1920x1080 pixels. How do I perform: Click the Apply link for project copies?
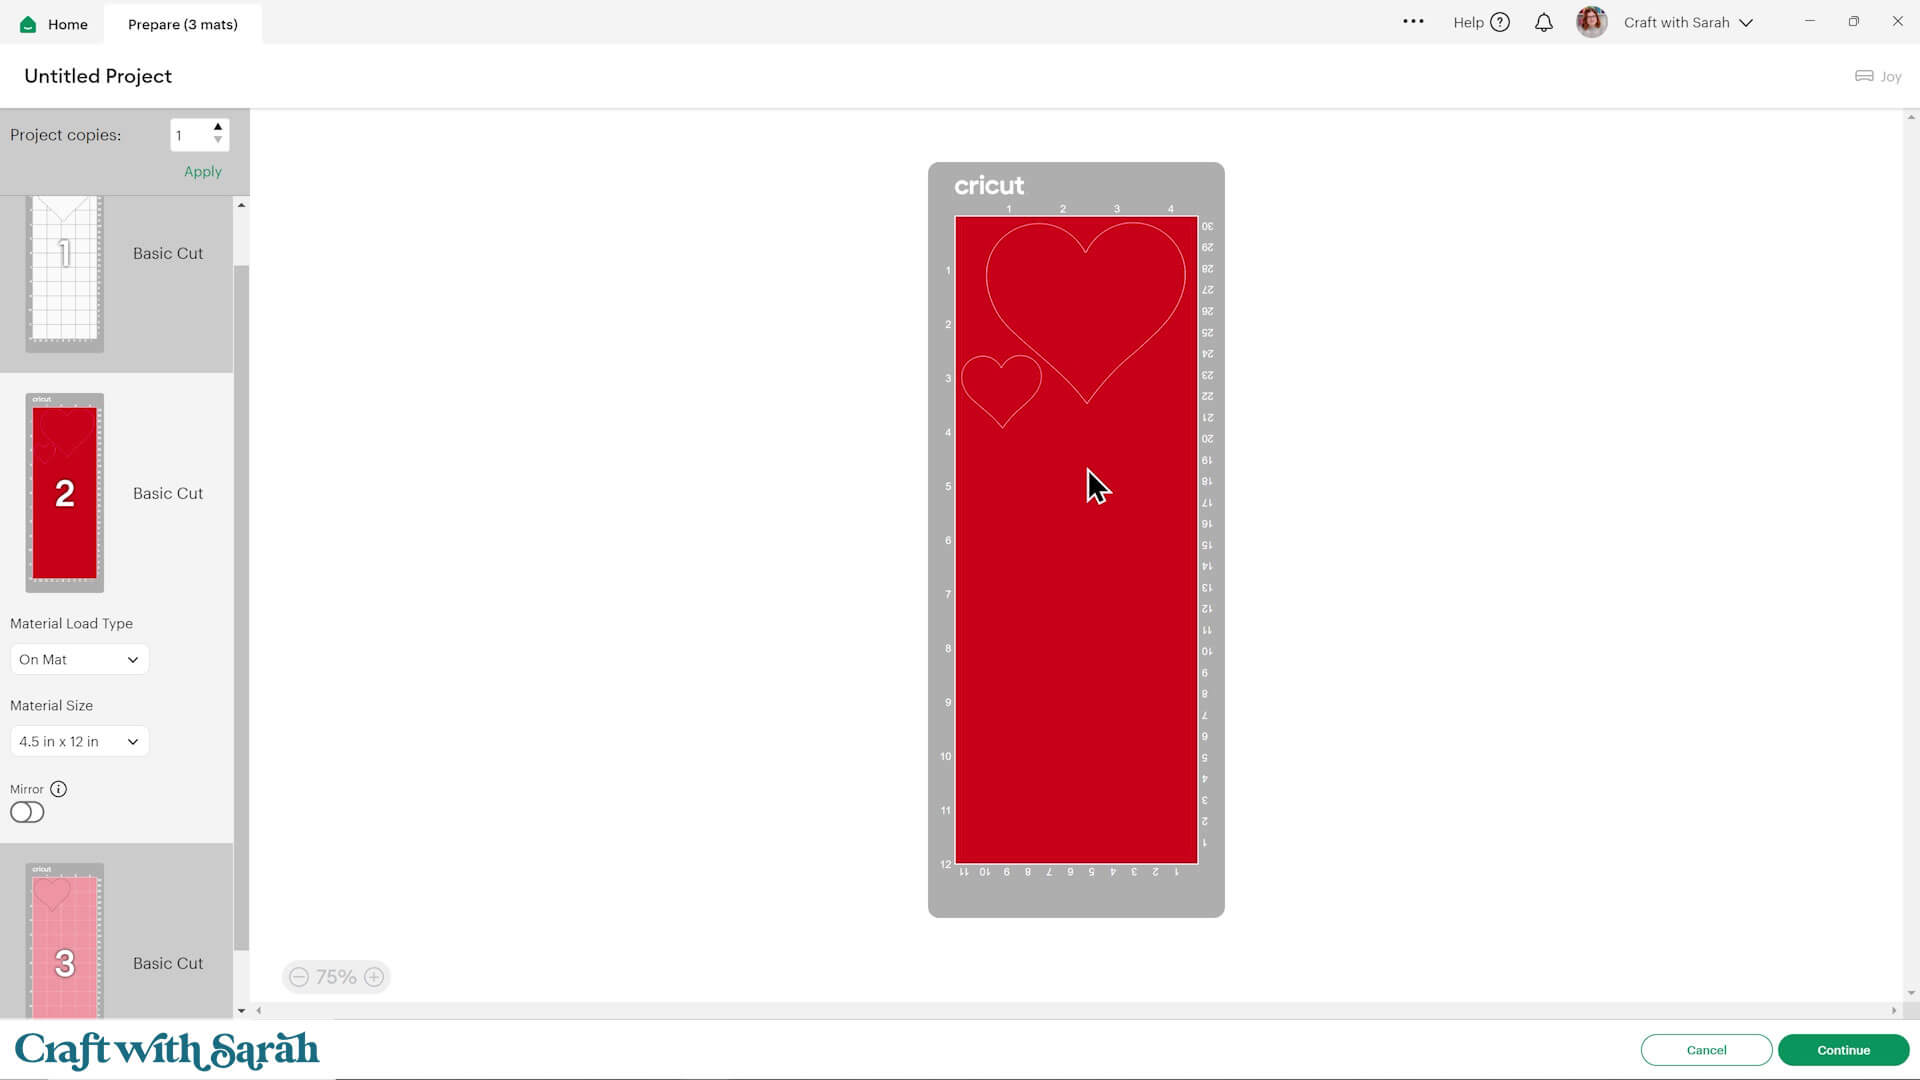click(x=203, y=171)
